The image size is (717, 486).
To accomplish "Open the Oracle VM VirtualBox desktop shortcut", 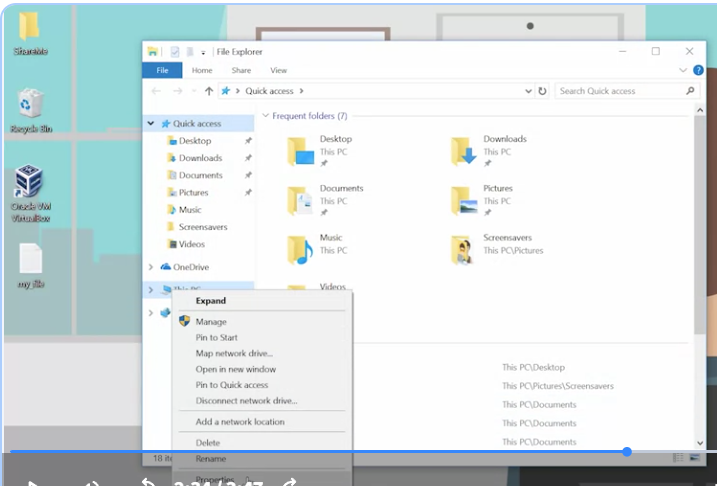I will click(30, 193).
